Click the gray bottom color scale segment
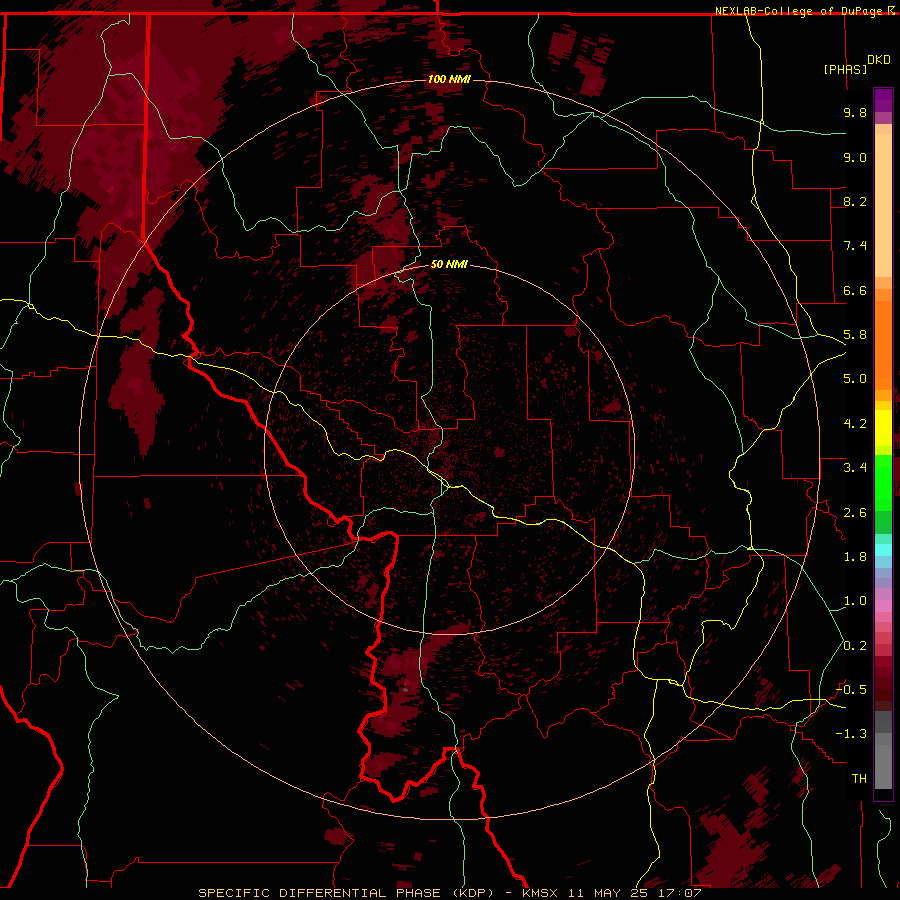 (883, 766)
